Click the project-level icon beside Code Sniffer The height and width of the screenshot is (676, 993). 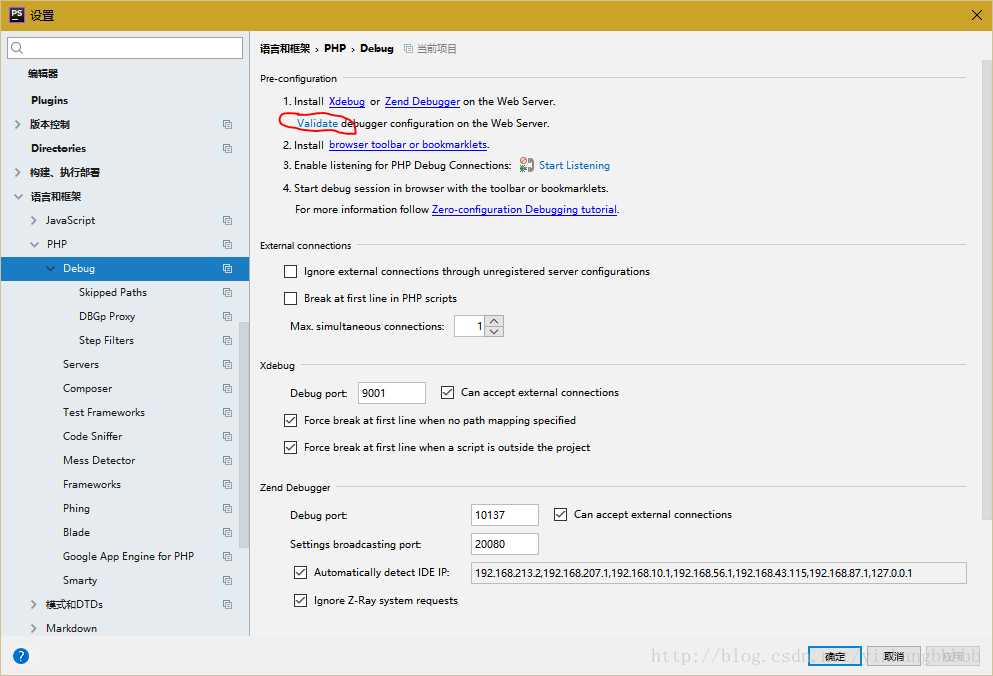pos(227,437)
